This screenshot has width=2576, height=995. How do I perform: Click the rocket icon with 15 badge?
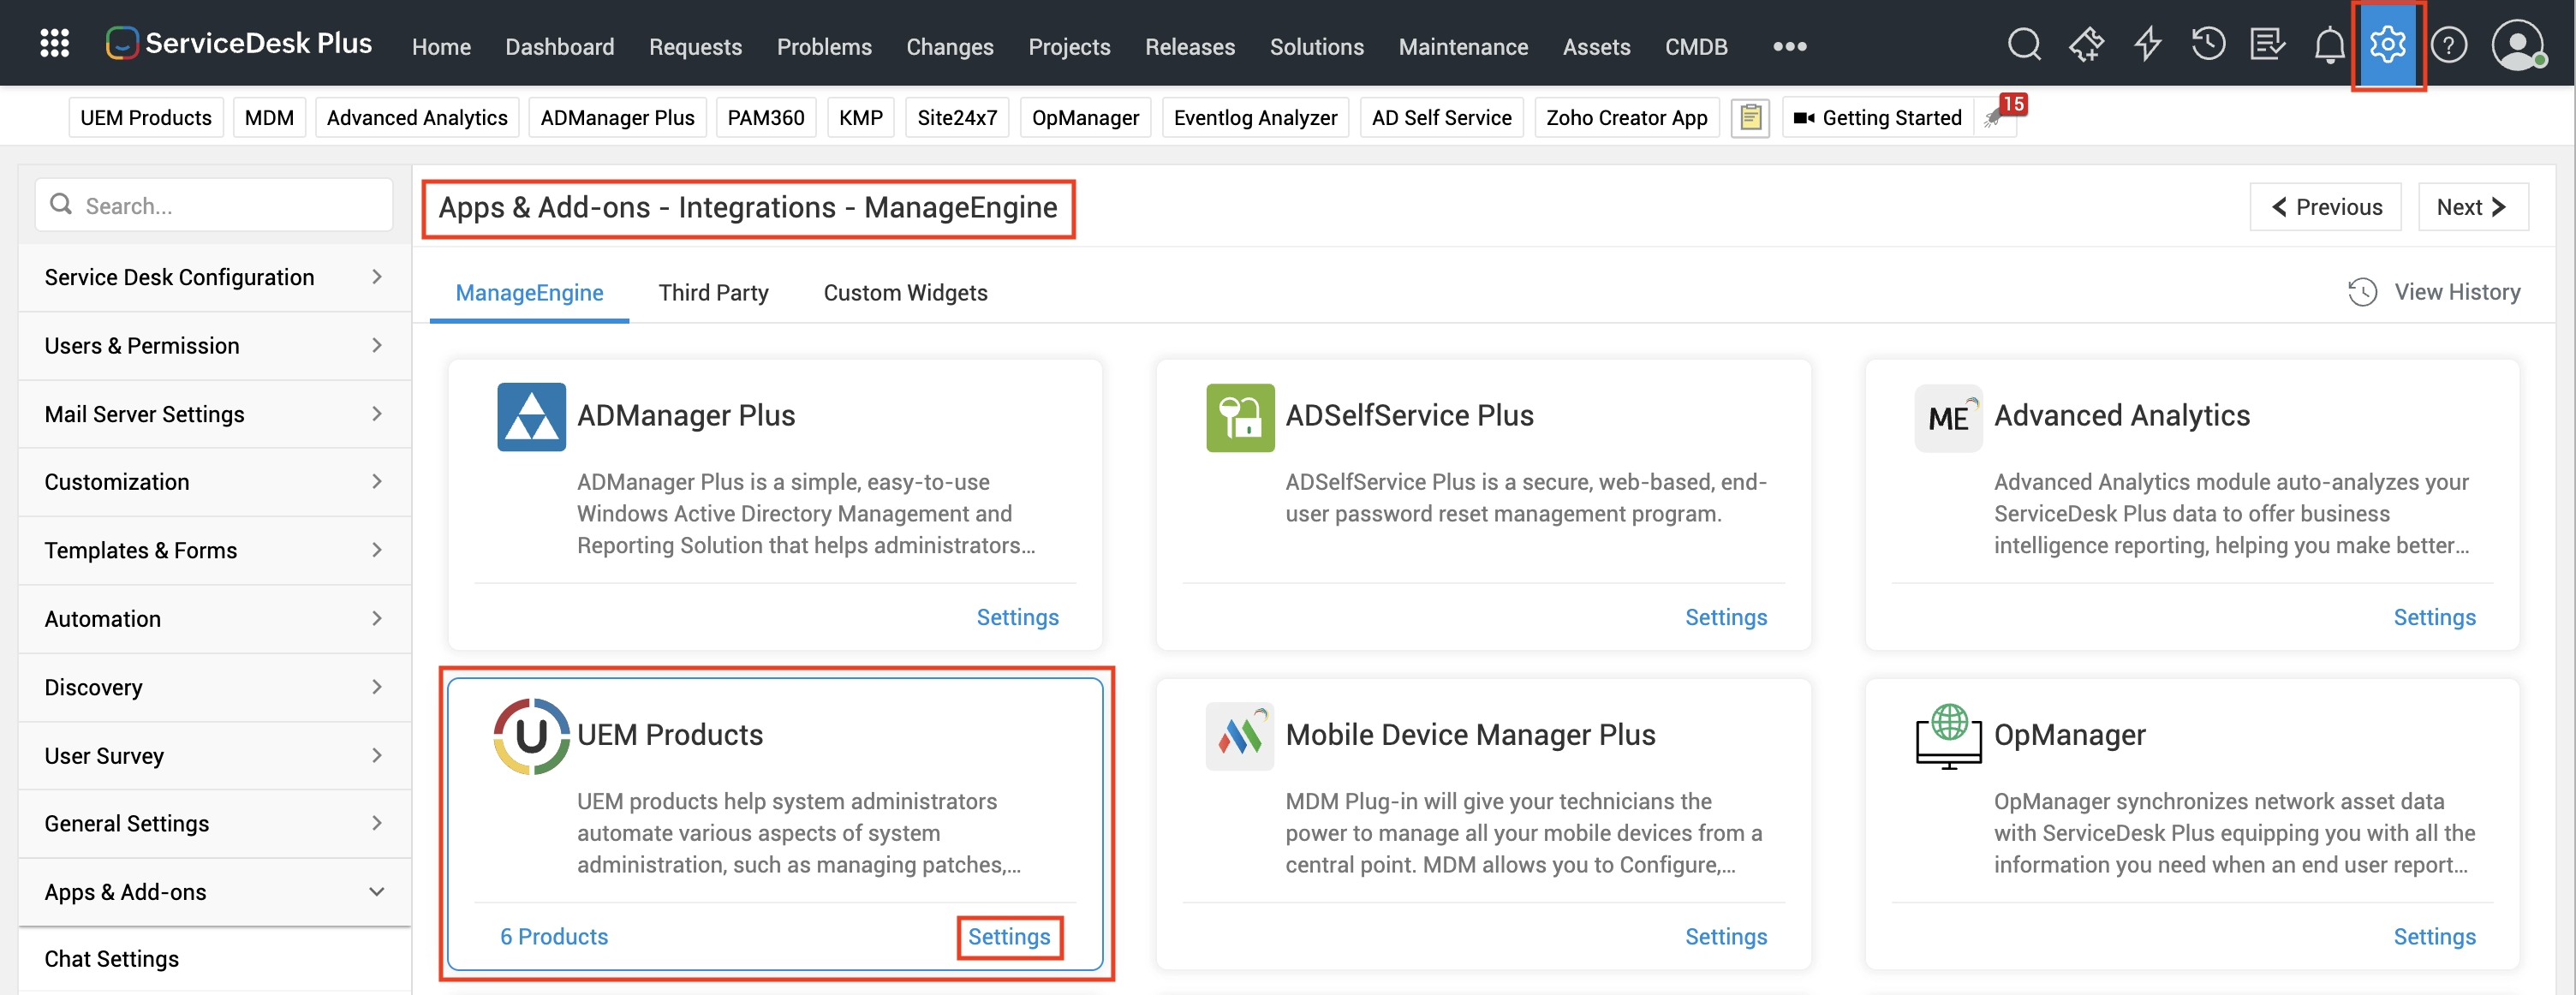[1995, 117]
